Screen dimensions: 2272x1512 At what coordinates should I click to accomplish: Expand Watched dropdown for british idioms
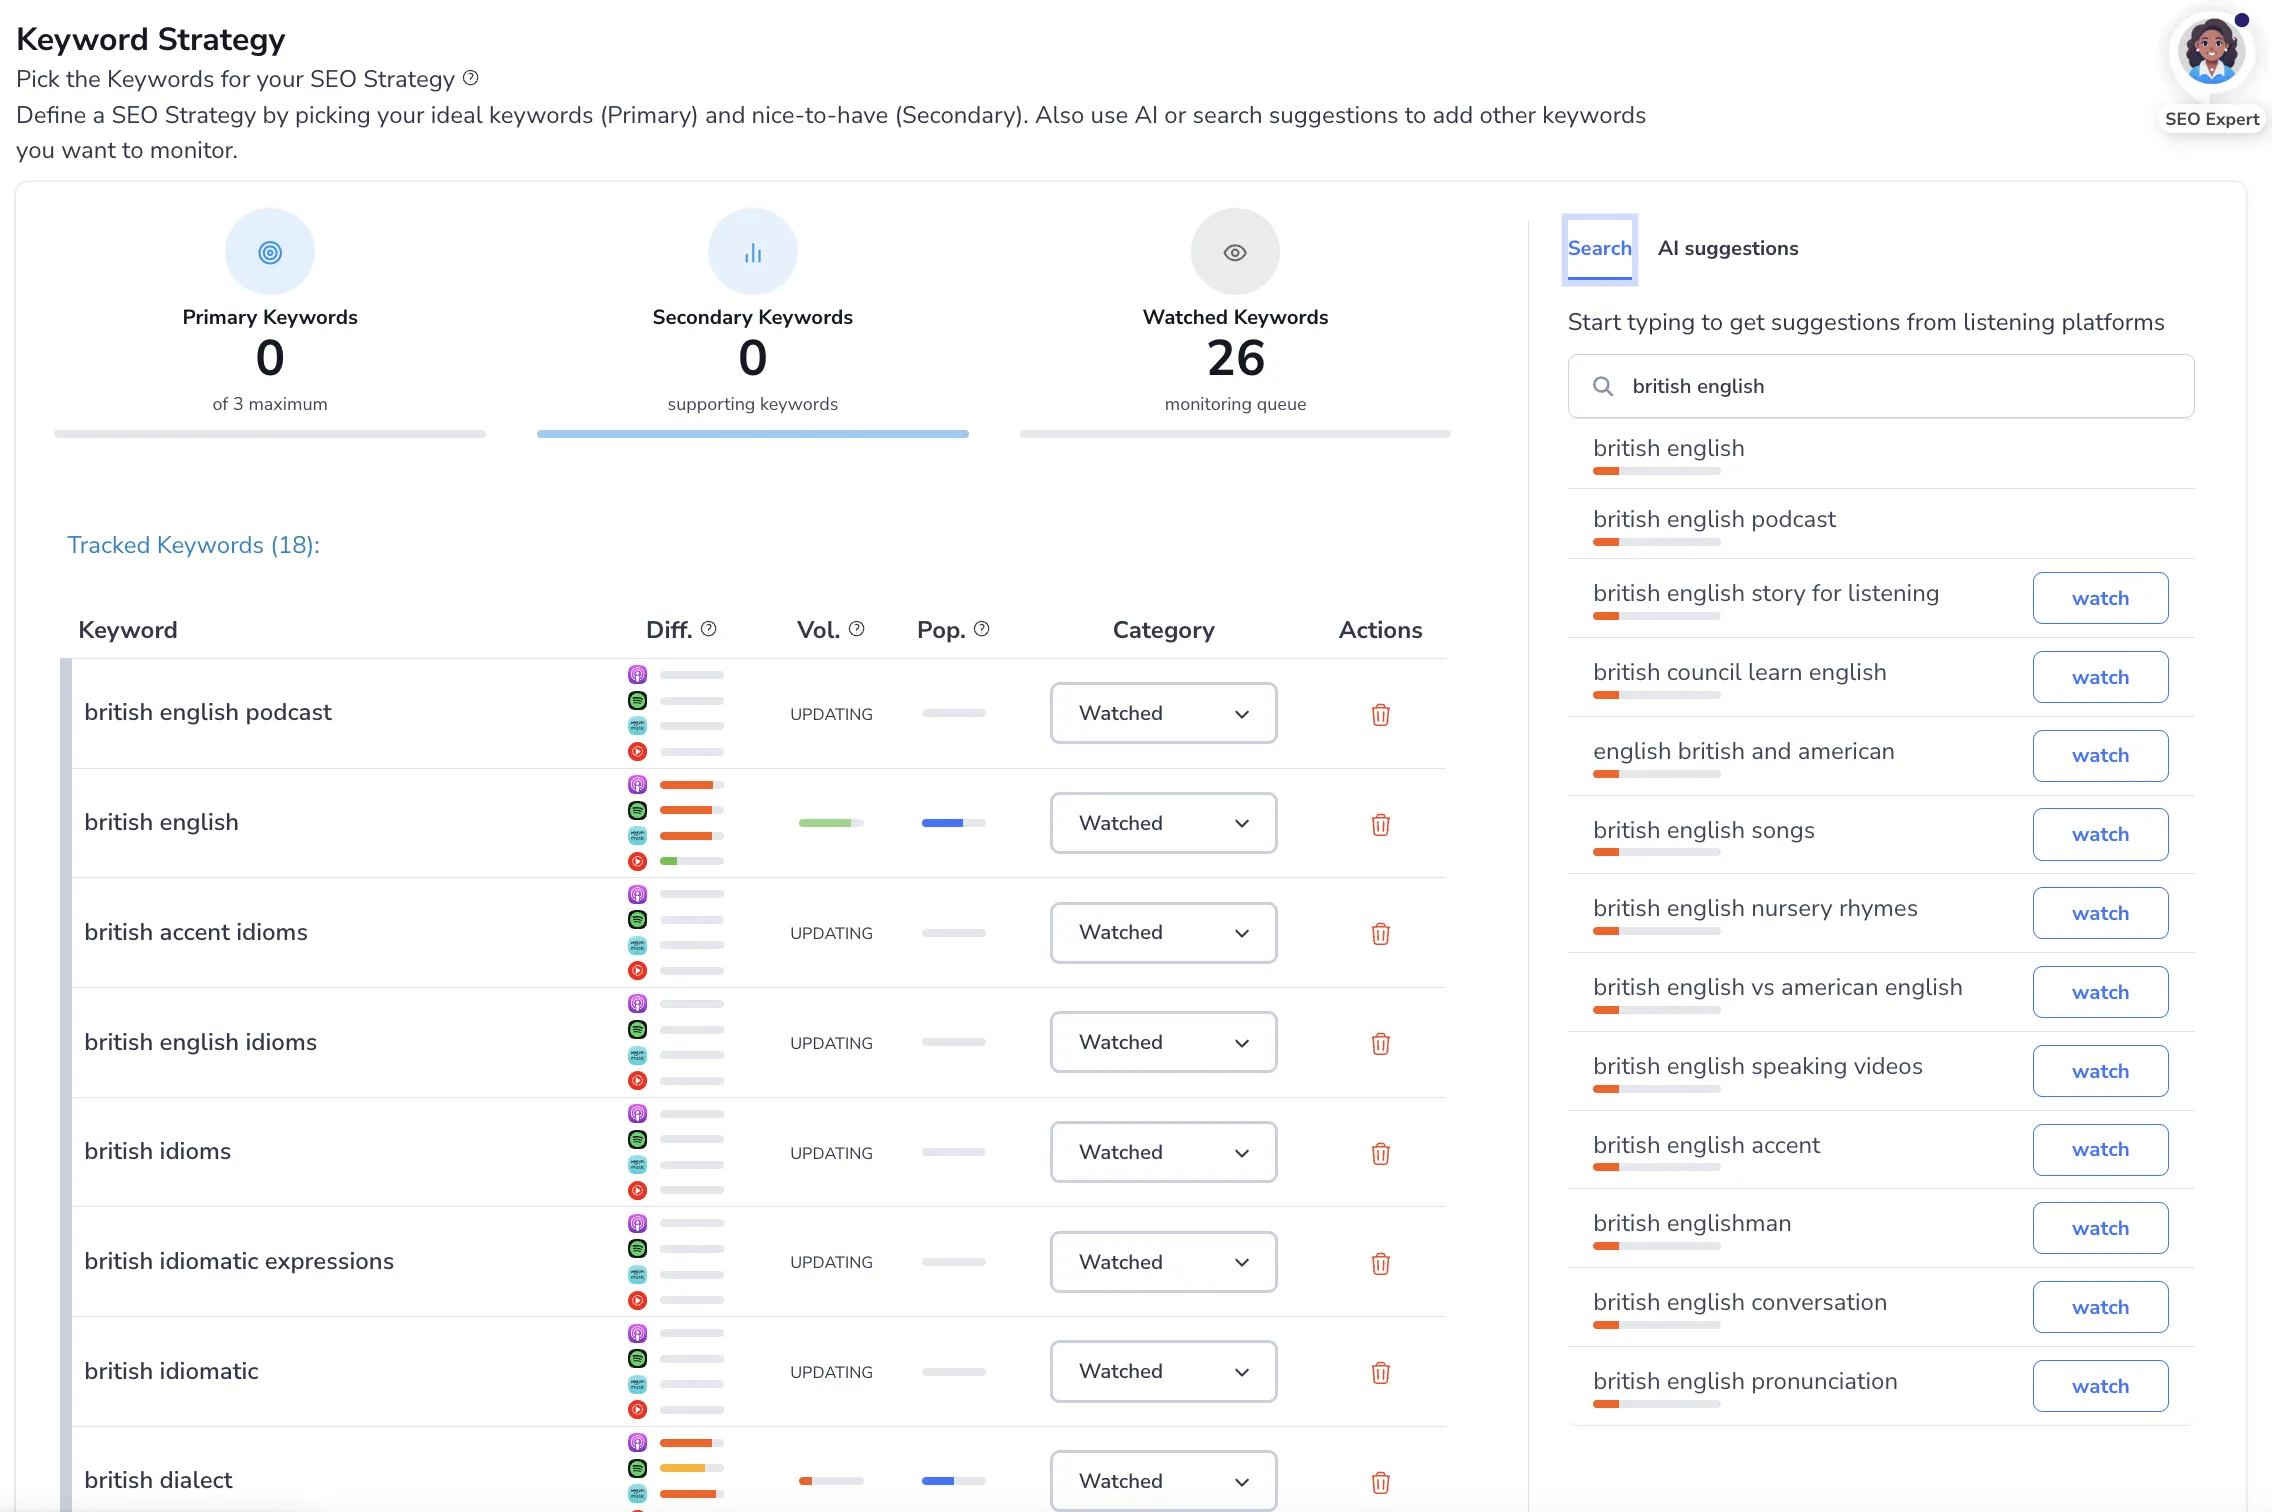[x=1163, y=1152]
